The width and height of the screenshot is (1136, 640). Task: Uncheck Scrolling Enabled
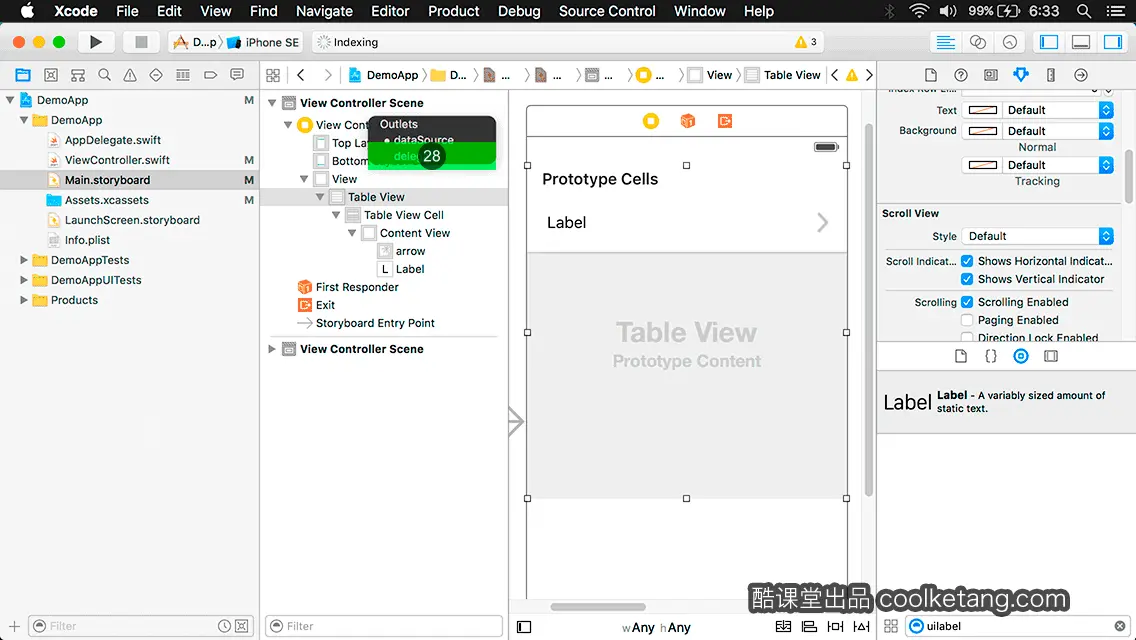[967, 302]
